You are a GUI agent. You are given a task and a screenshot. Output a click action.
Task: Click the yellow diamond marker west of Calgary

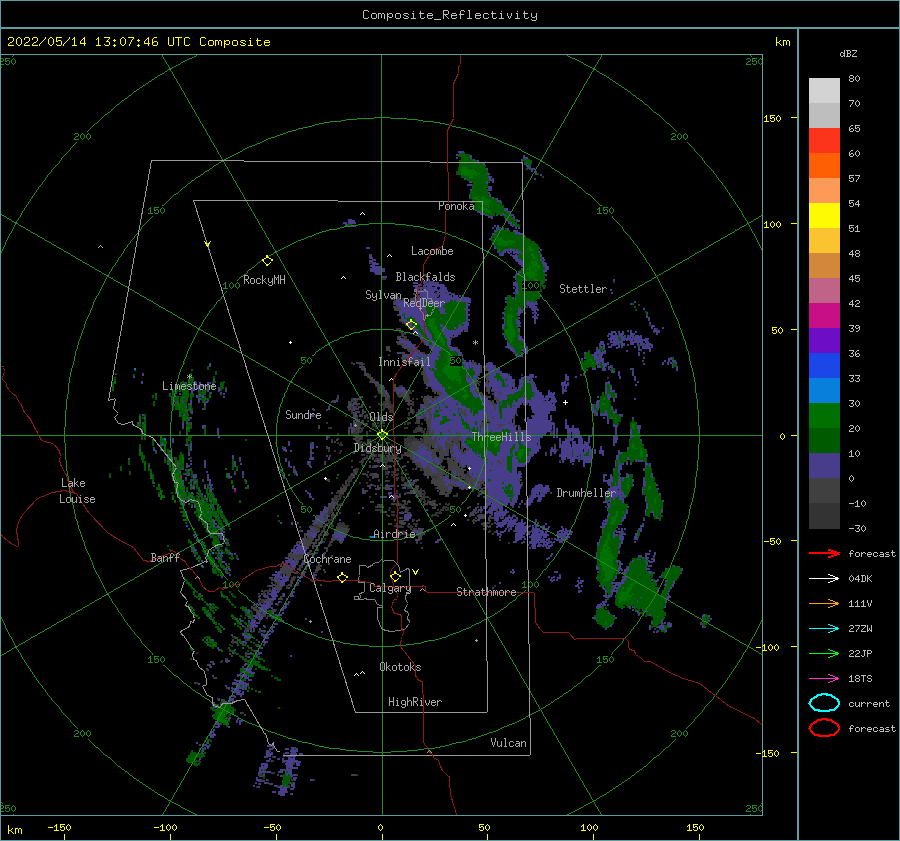(343, 577)
